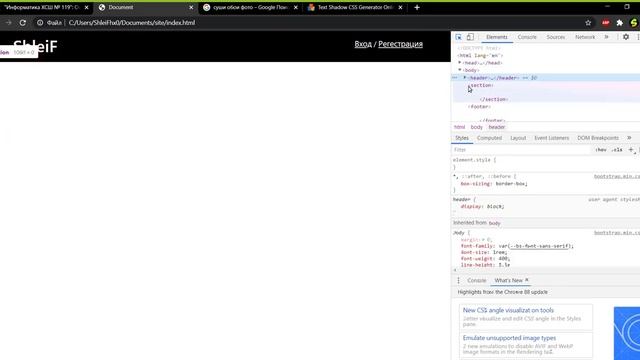Open the drawer three-dot menu
The height and width of the screenshot is (360, 640).
click(458, 280)
